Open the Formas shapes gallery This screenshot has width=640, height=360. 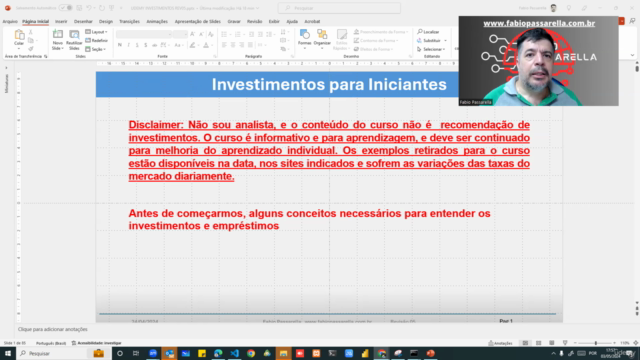(x=304, y=38)
